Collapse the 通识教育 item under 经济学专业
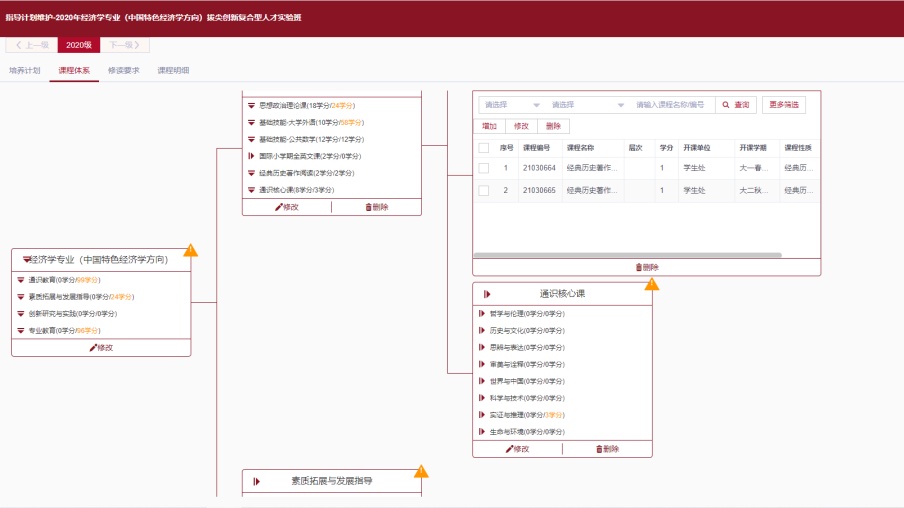The width and height of the screenshot is (904, 508). click(x=21, y=280)
